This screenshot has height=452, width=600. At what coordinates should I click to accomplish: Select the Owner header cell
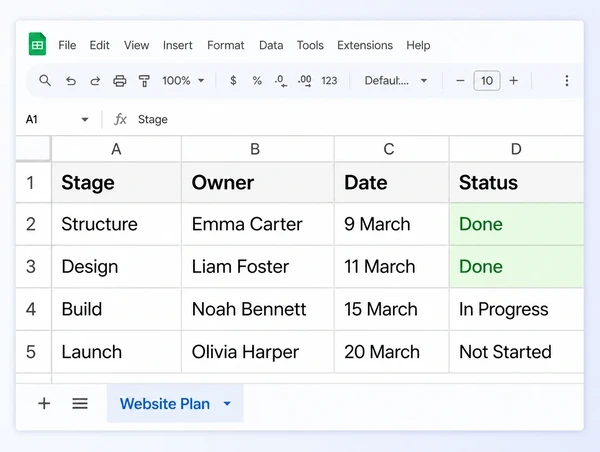tap(258, 182)
